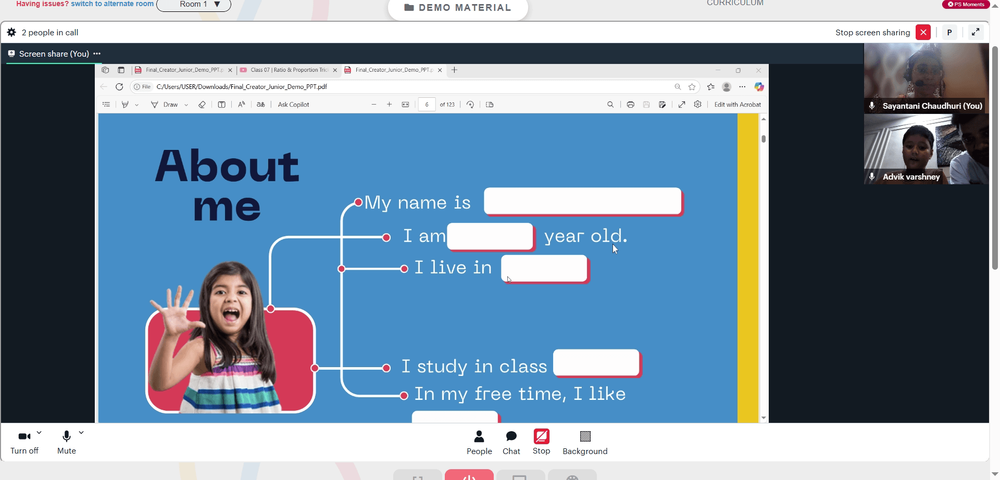Click the PDF page number field

[427, 105]
